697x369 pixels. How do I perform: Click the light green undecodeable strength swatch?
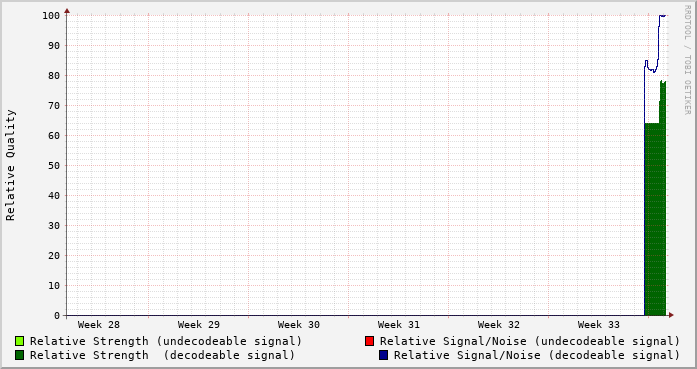click(x=20, y=341)
